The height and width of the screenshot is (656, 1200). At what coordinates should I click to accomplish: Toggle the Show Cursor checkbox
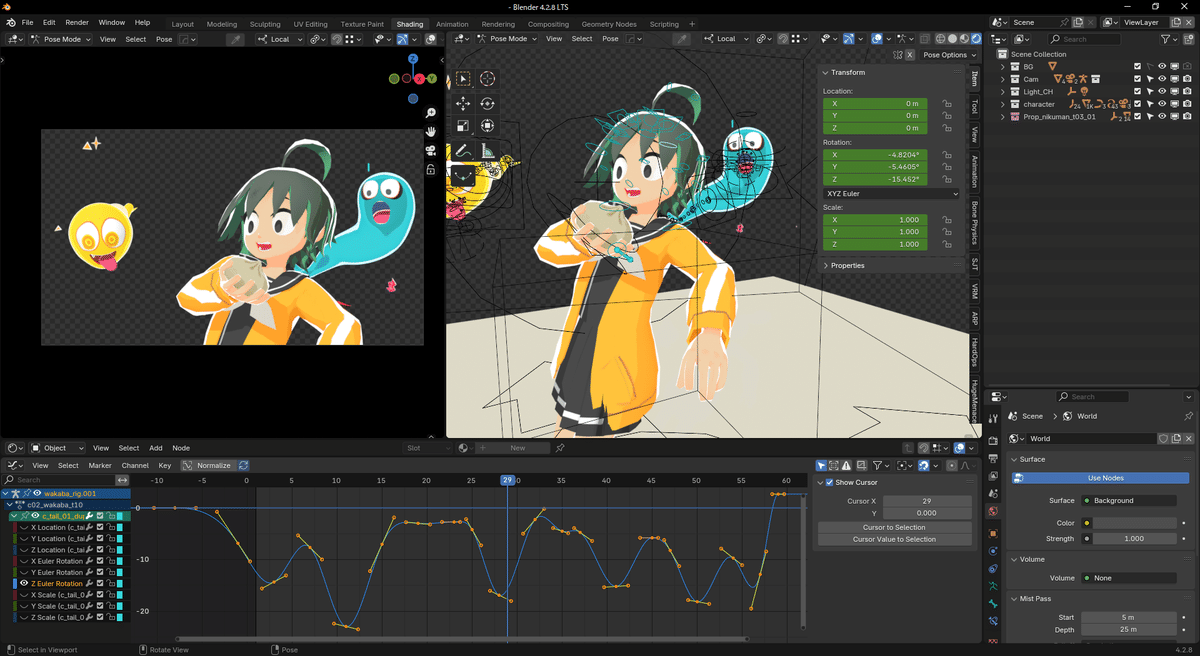pos(830,482)
